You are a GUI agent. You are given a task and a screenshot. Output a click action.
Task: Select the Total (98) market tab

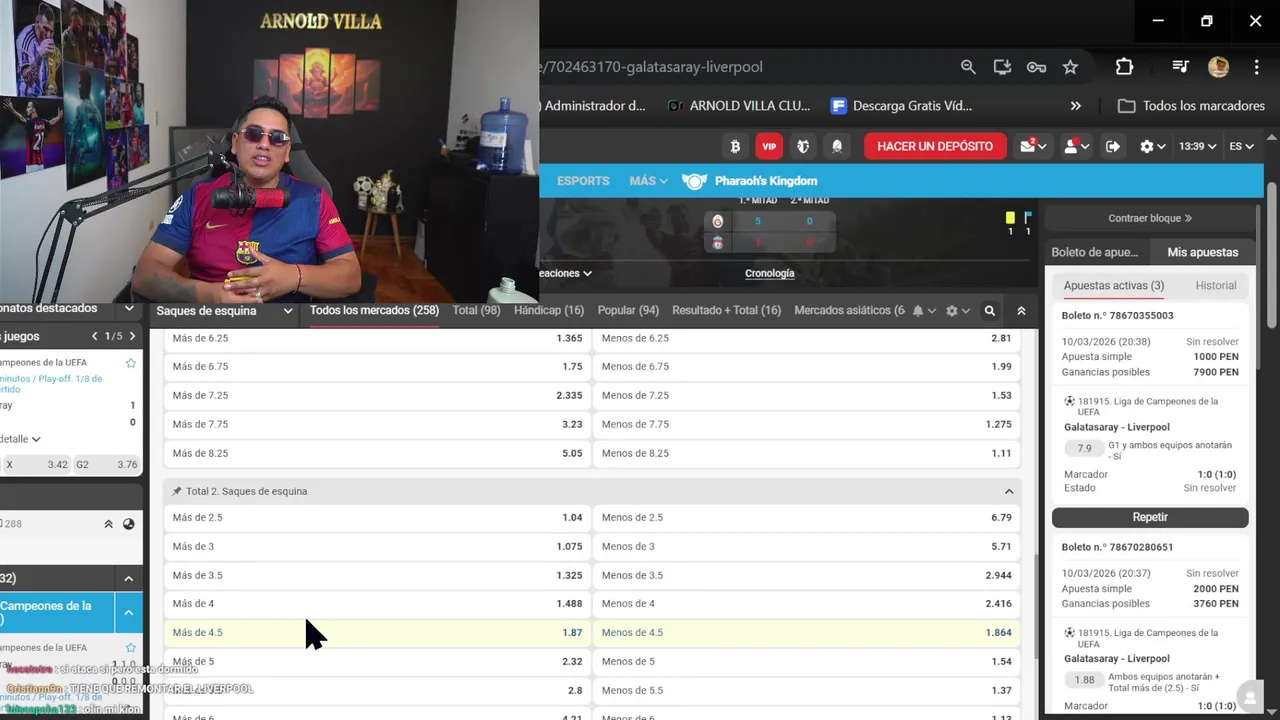(x=476, y=311)
